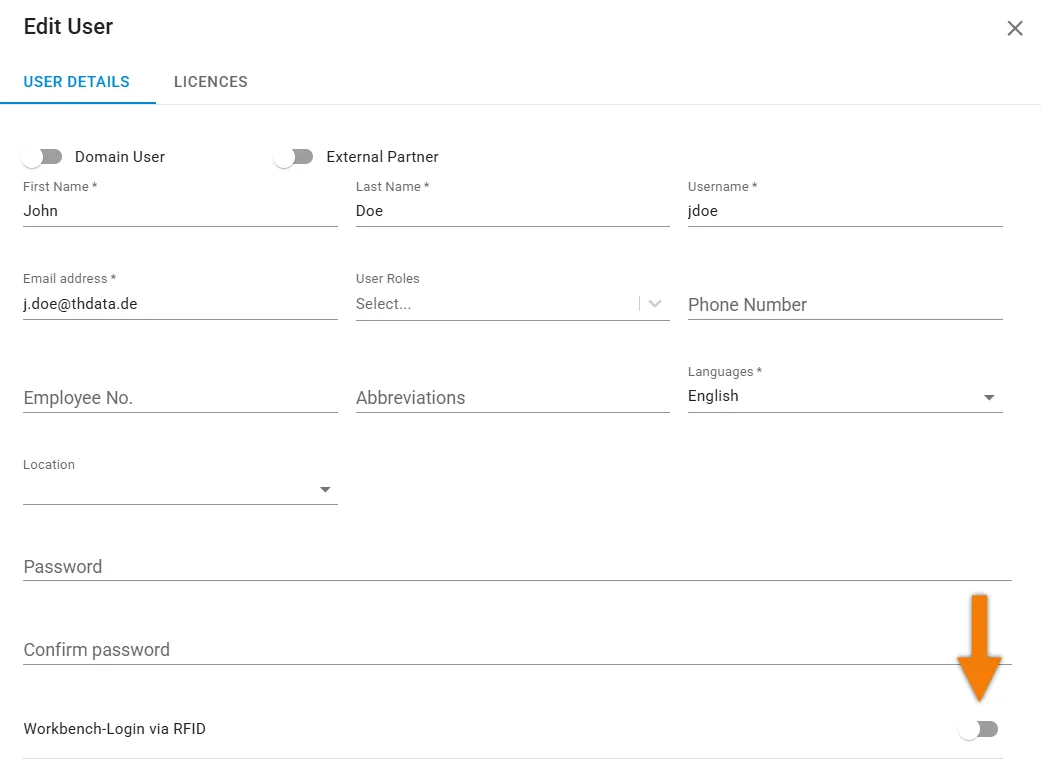Click into the Password field

[517, 567]
